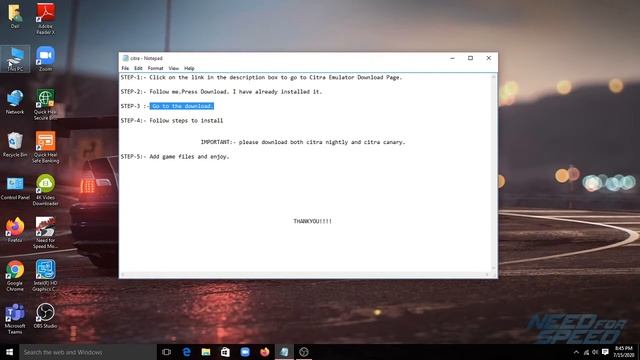Open the Edit menu in Notepad
Screen dimensions: 640x360
tap(138, 68)
